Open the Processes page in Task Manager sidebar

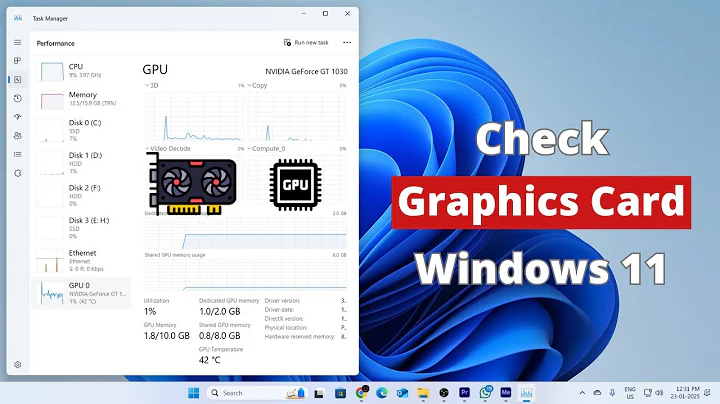pyautogui.click(x=17, y=61)
